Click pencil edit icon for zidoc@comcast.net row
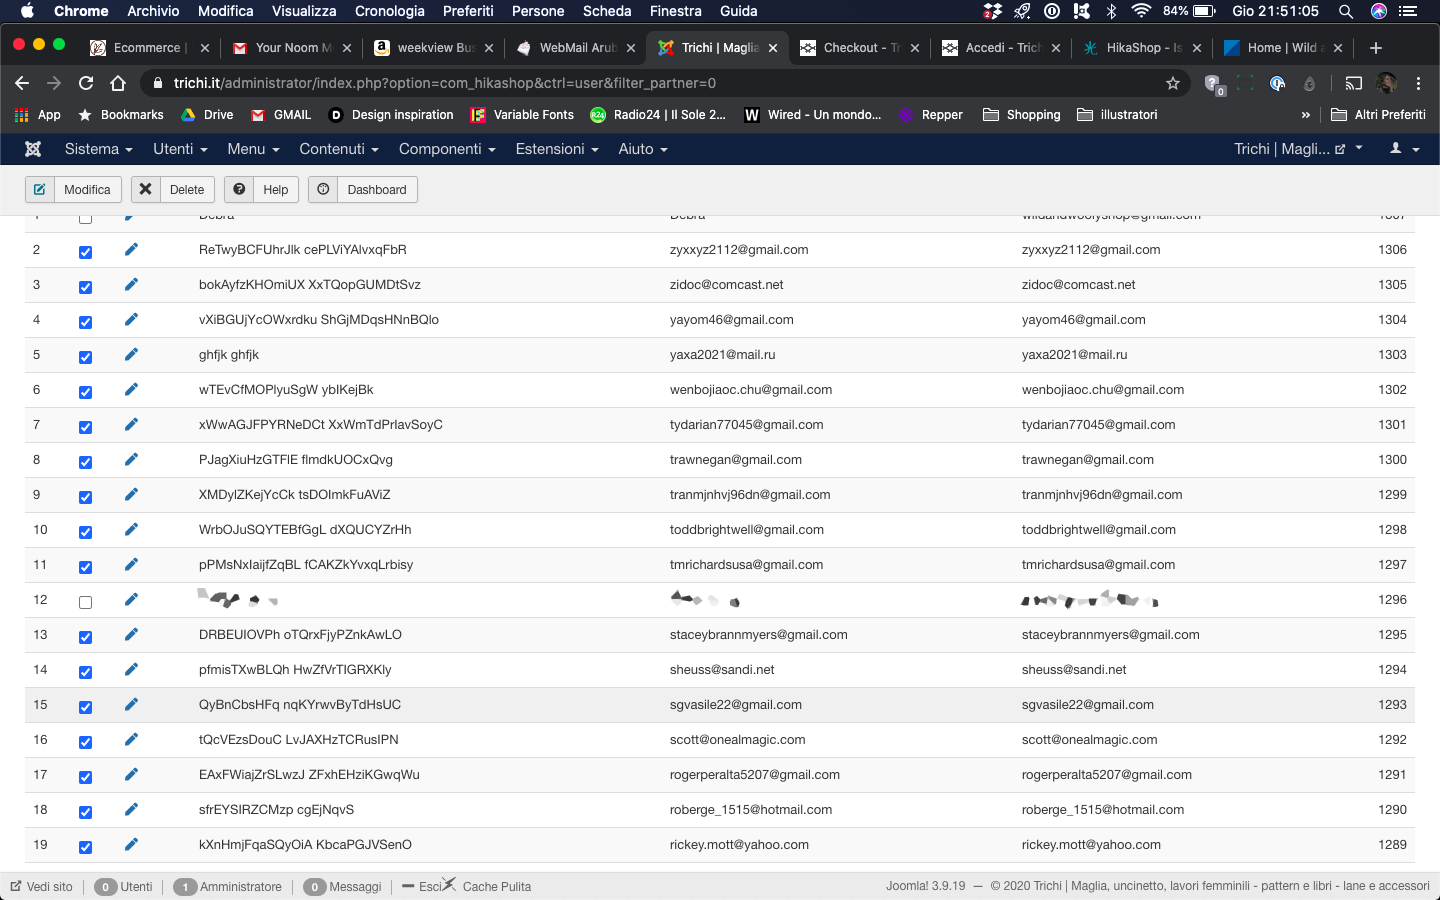Viewport: 1440px width, 900px height. coord(131,285)
